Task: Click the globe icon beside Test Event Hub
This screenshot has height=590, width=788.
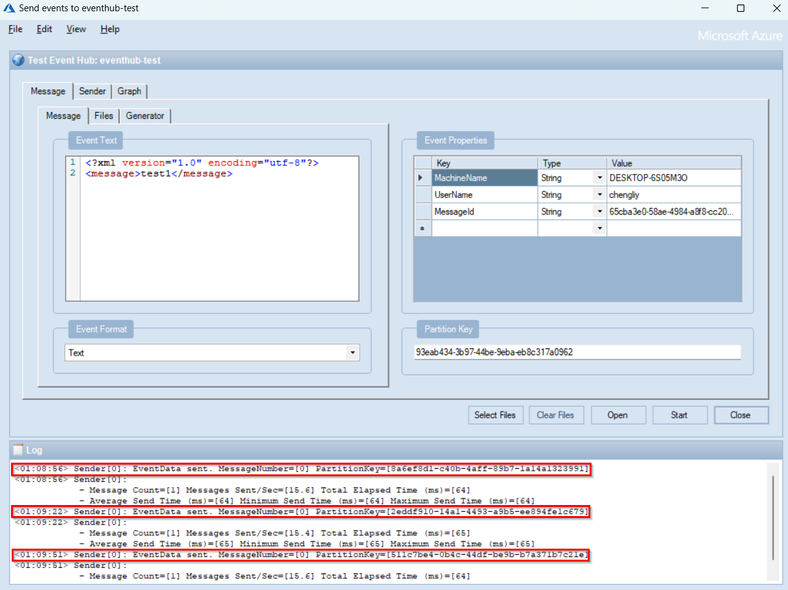Action: pos(19,60)
